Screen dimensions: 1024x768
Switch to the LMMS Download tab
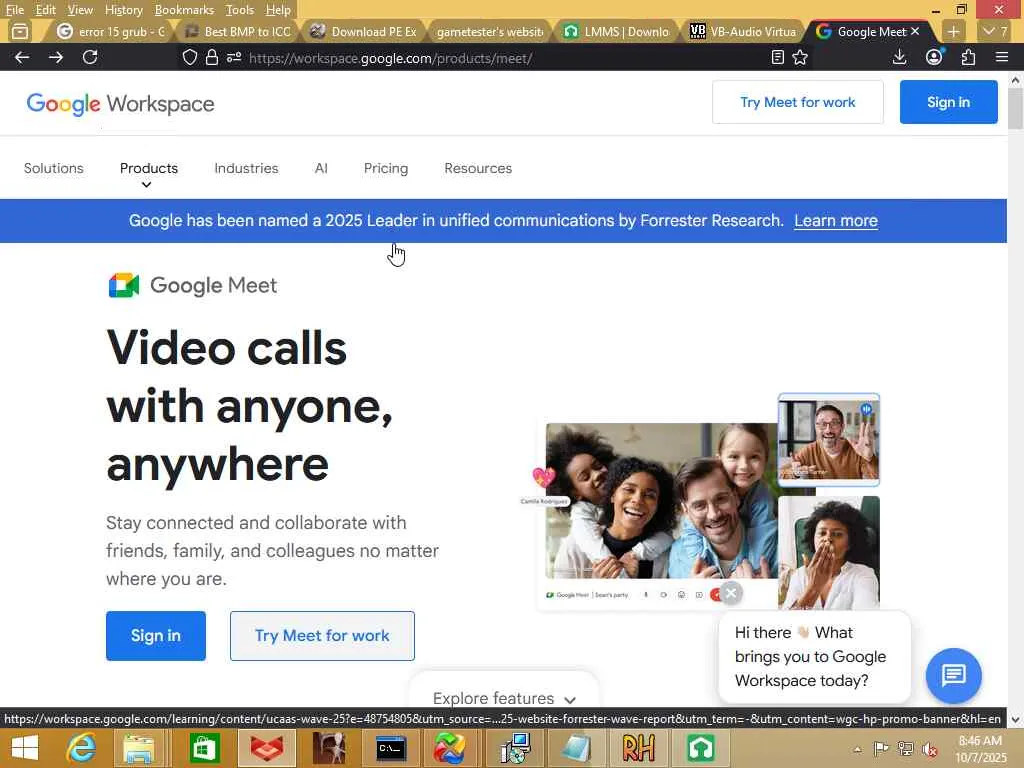617,31
